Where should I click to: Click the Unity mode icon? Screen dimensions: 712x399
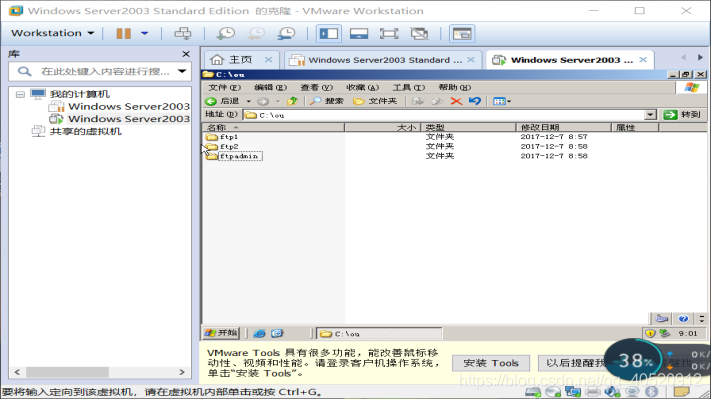tap(419, 34)
